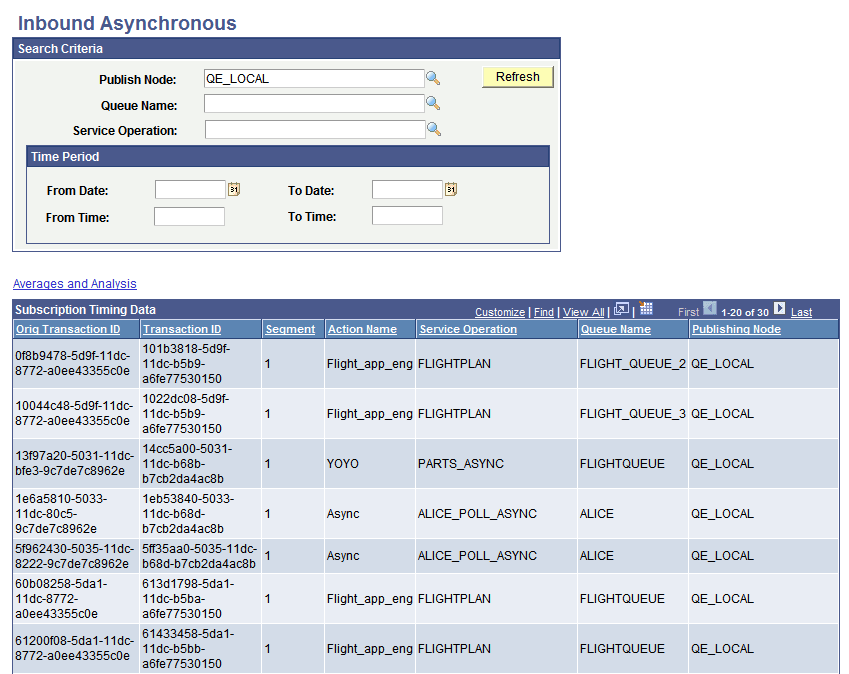Open the From Date calendar picker
This screenshot has width=849, height=674.
[233, 188]
